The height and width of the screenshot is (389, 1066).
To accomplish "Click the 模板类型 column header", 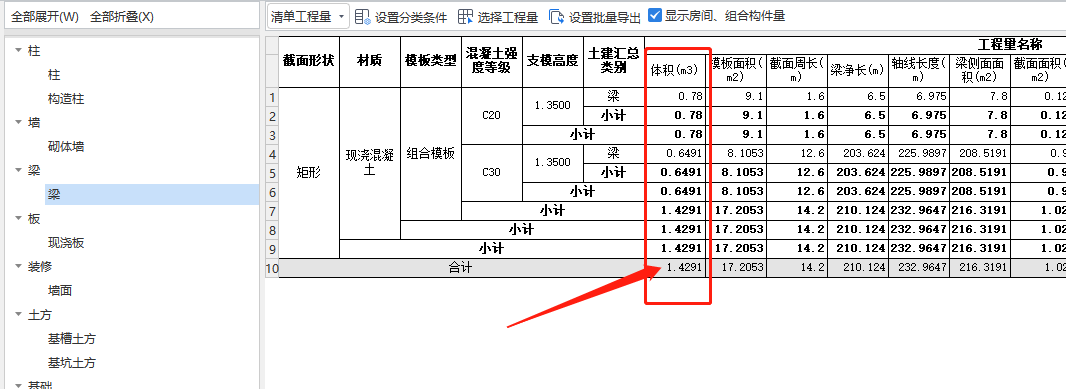I will click(x=431, y=61).
